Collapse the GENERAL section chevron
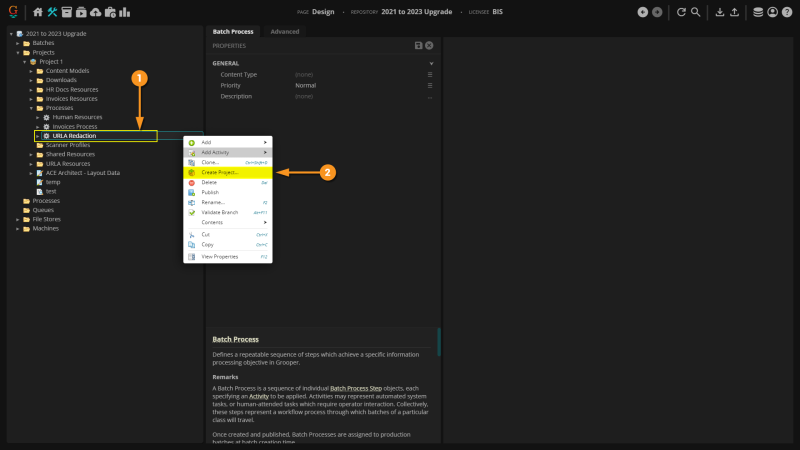The height and width of the screenshot is (450, 800). pyautogui.click(x=431, y=63)
